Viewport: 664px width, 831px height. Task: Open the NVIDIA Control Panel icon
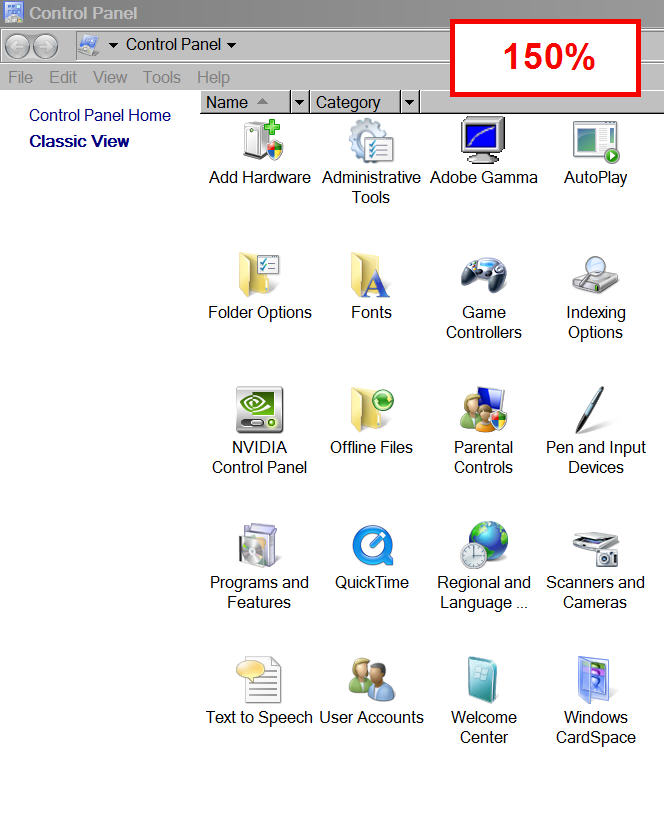(x=259, y=410)
